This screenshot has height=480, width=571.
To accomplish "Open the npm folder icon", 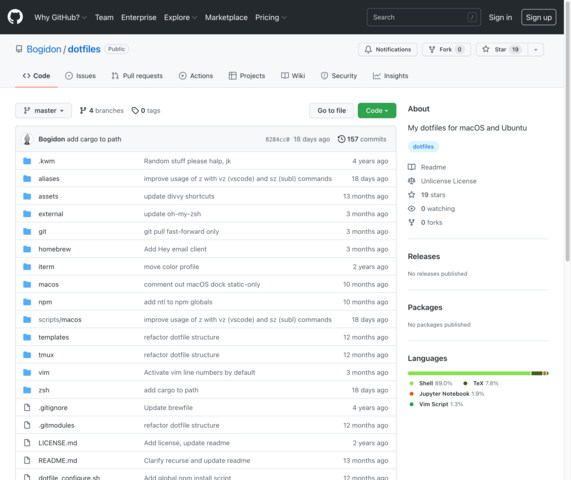I will (27, 302).
